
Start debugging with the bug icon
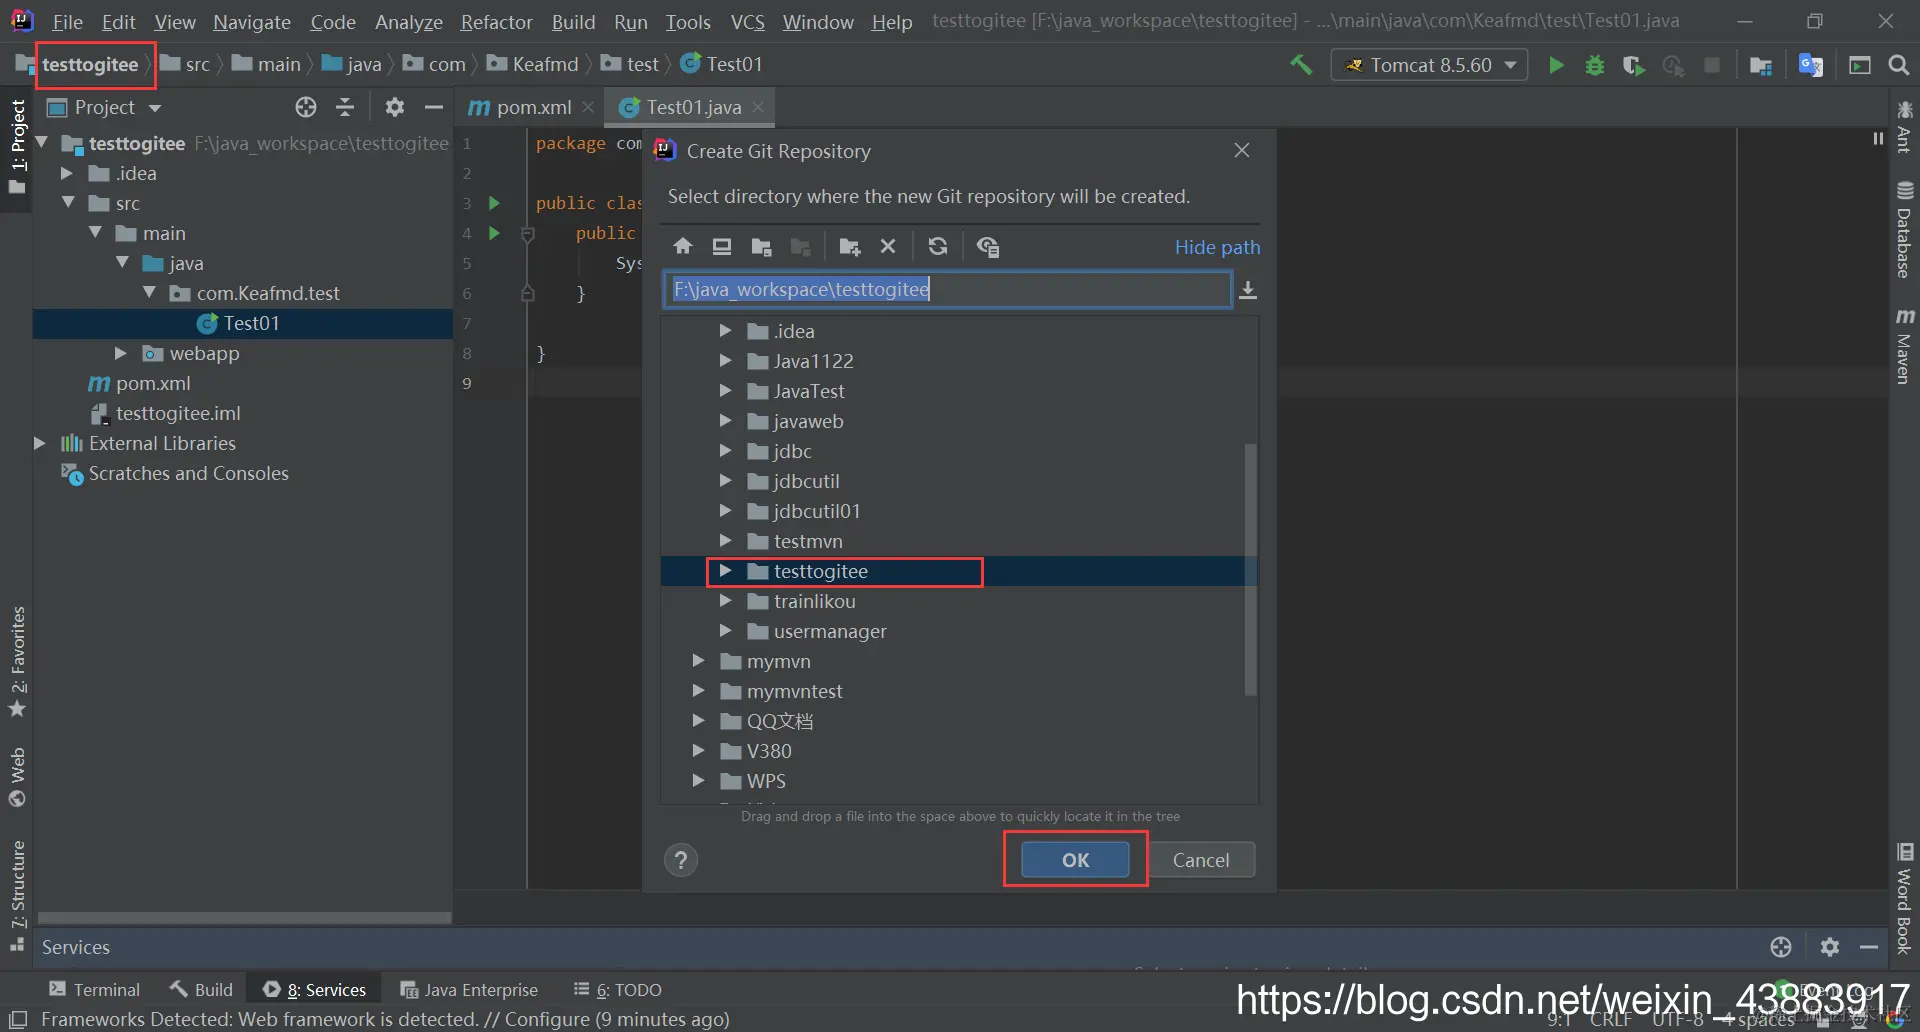pyautogui.click(x=1595, y=65)
